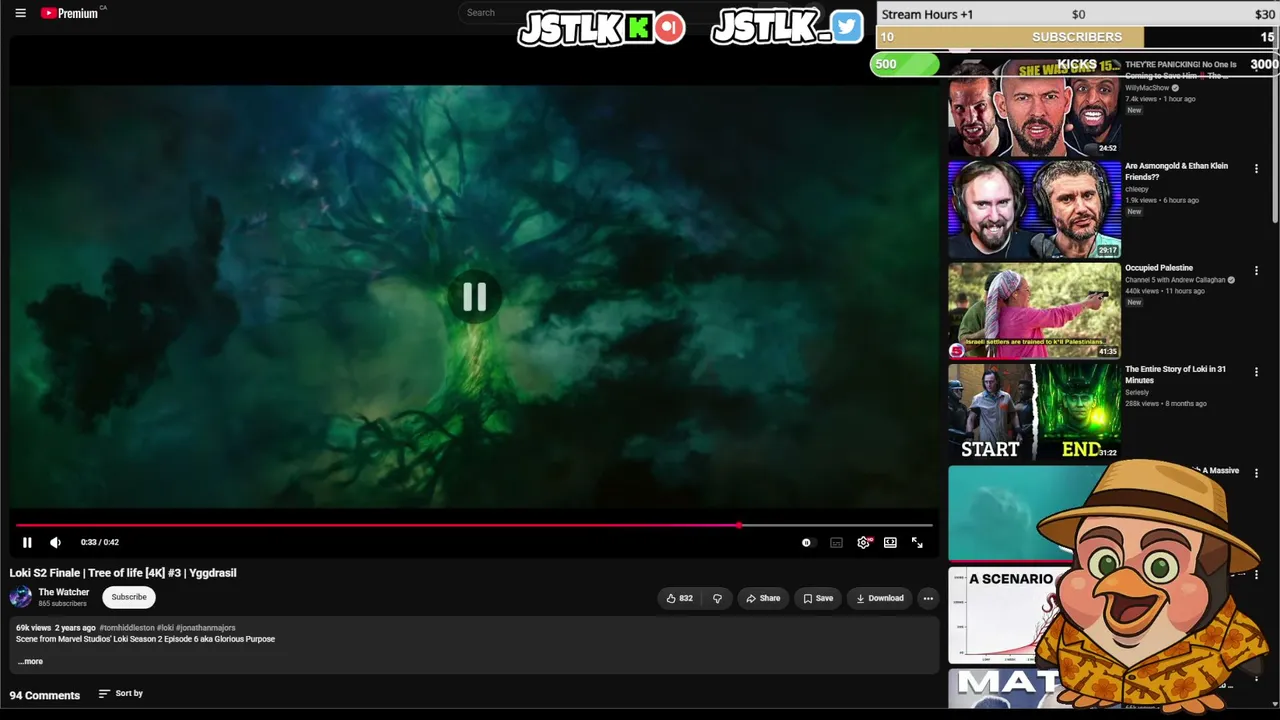Open options menu for Occupied Palestine video
The image size is (1280, 720).
1256,271
